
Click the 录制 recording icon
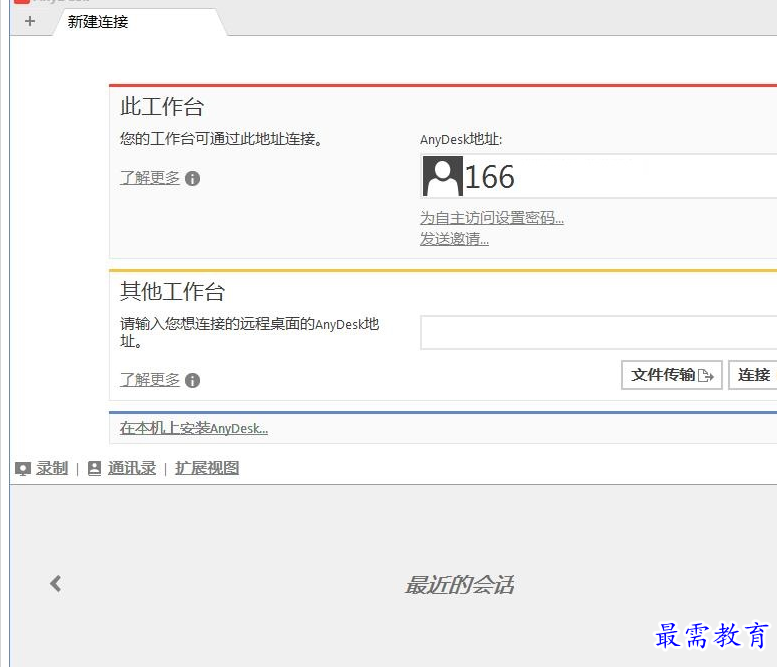(23, 468)
